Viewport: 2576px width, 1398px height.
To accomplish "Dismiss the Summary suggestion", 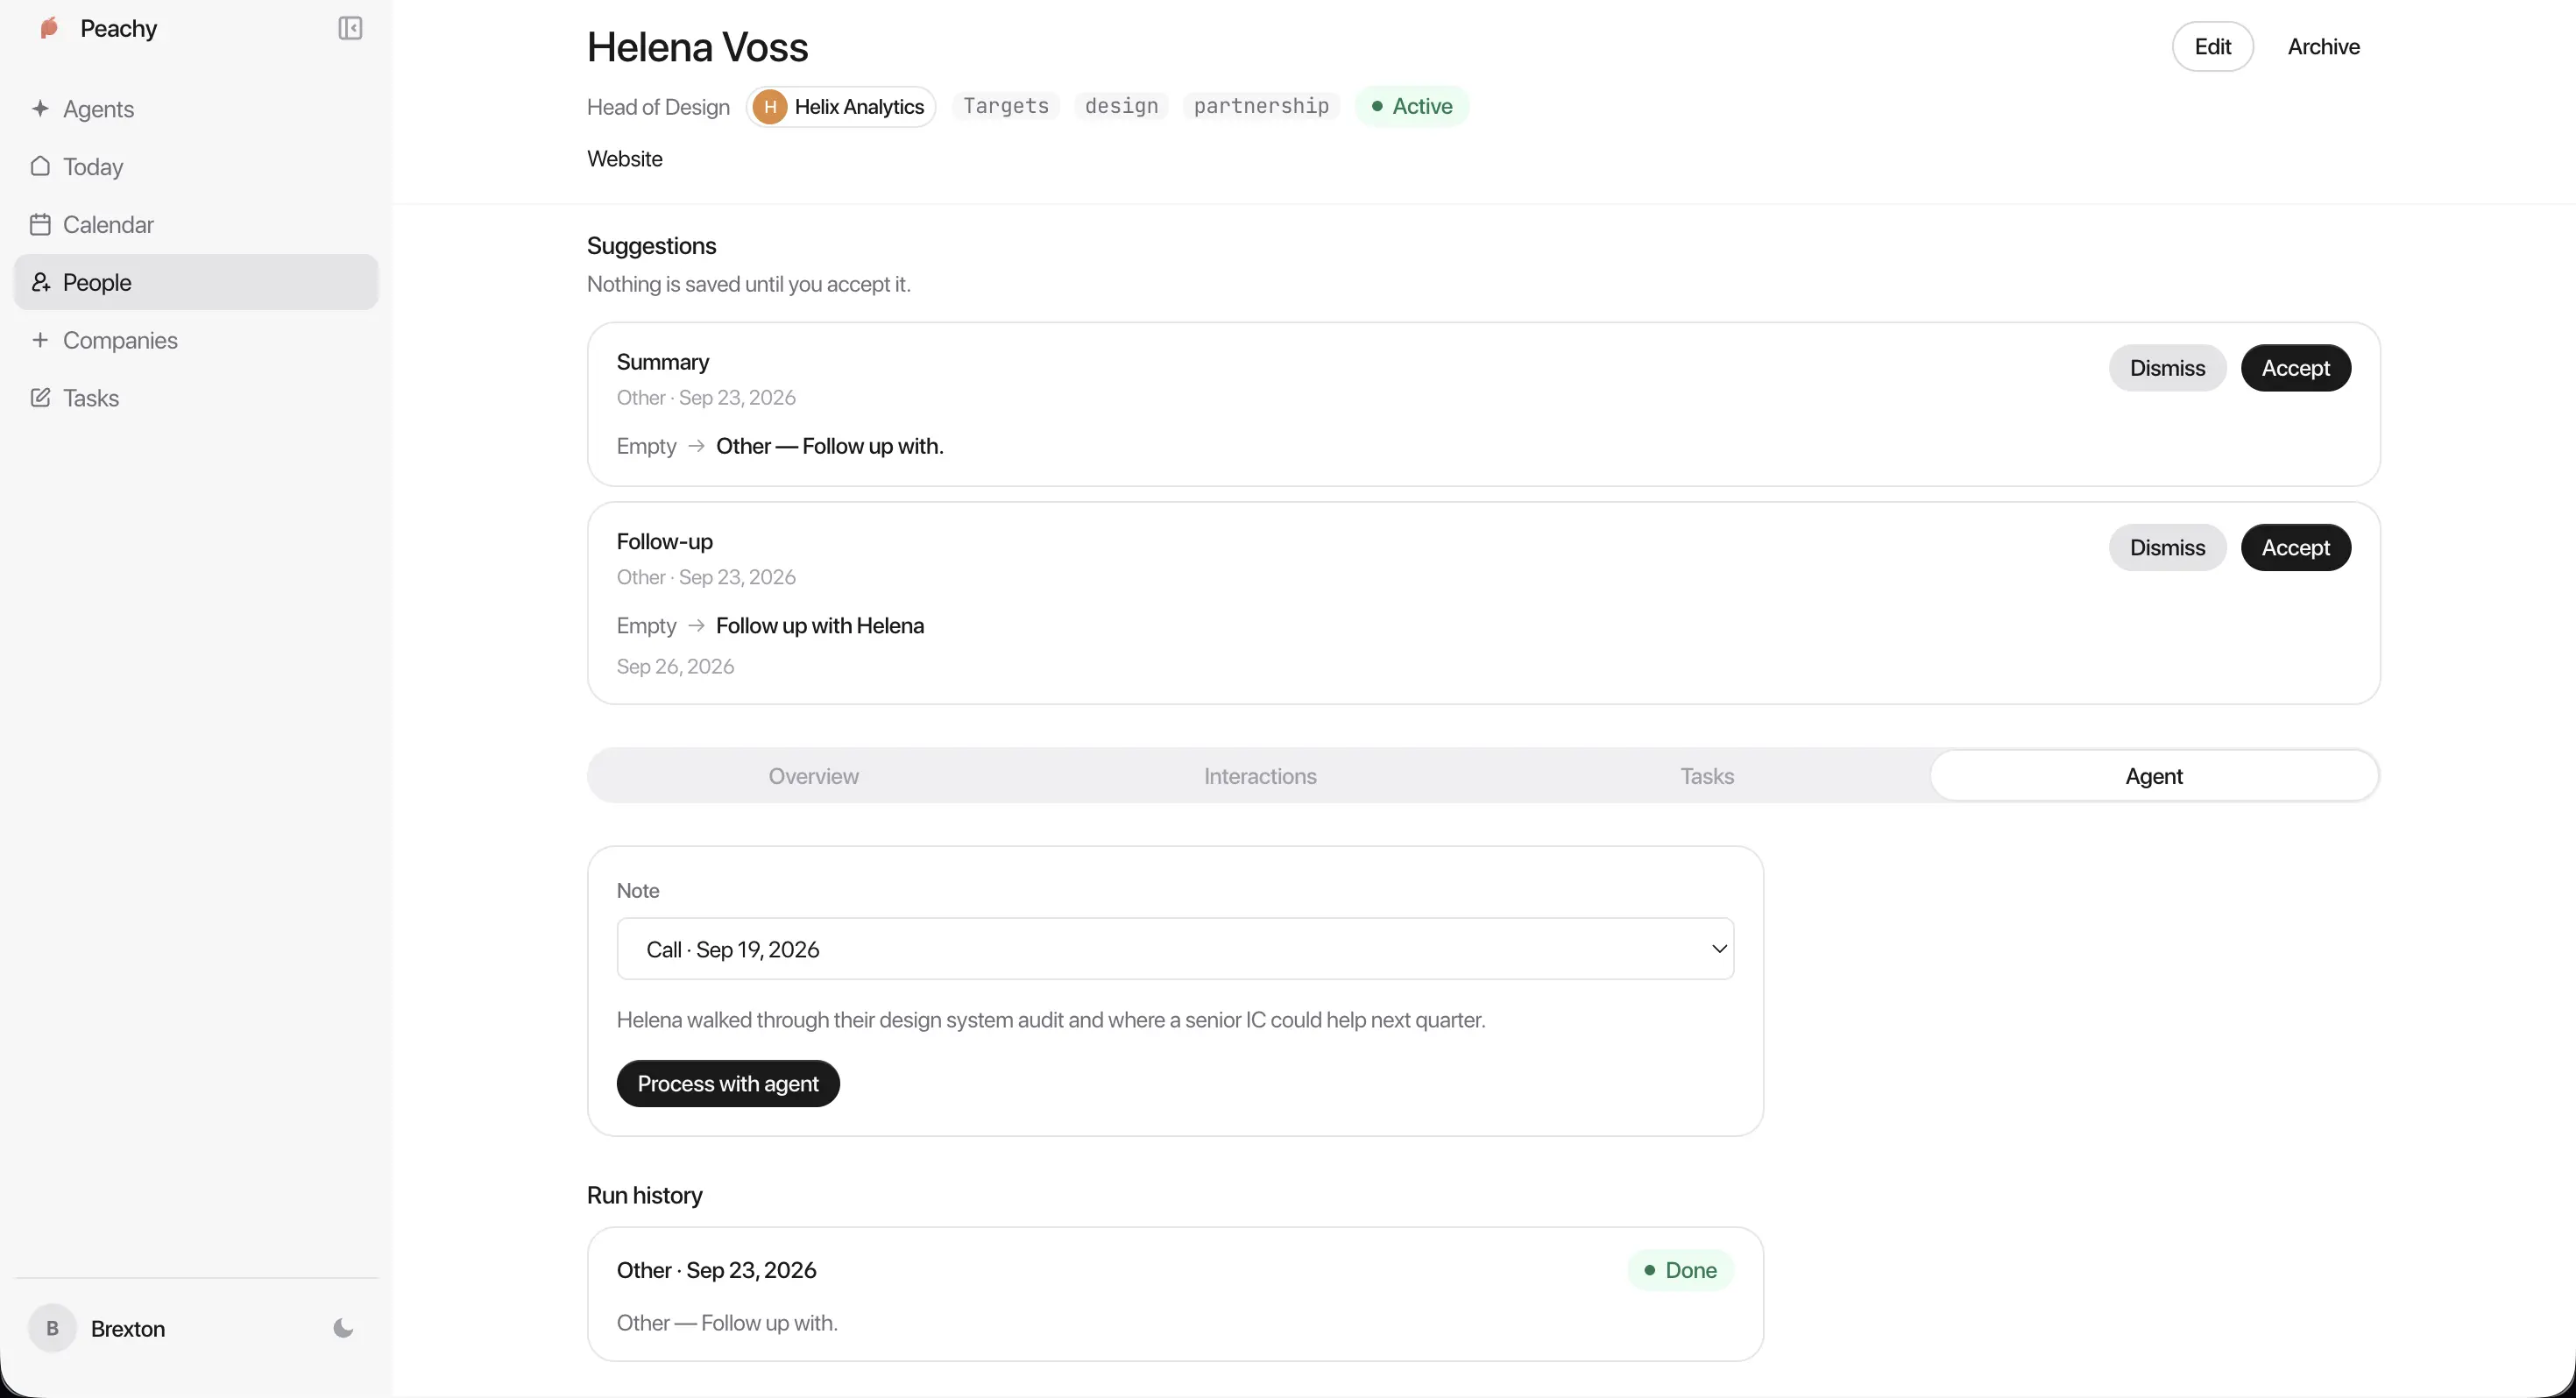I will pos(2167,368).
